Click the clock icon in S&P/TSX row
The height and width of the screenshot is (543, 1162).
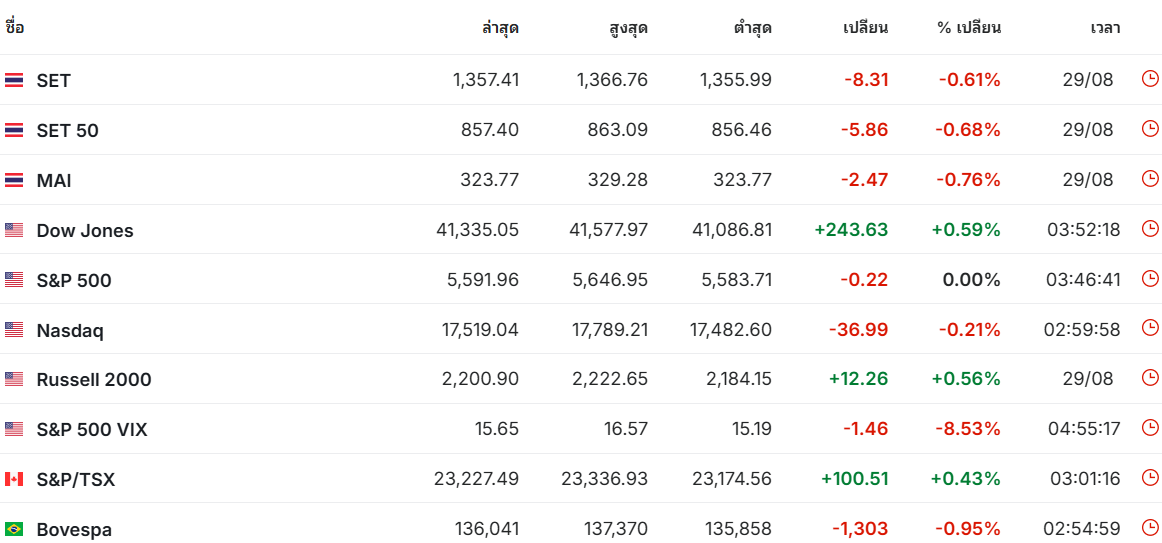pos(1150,478)
